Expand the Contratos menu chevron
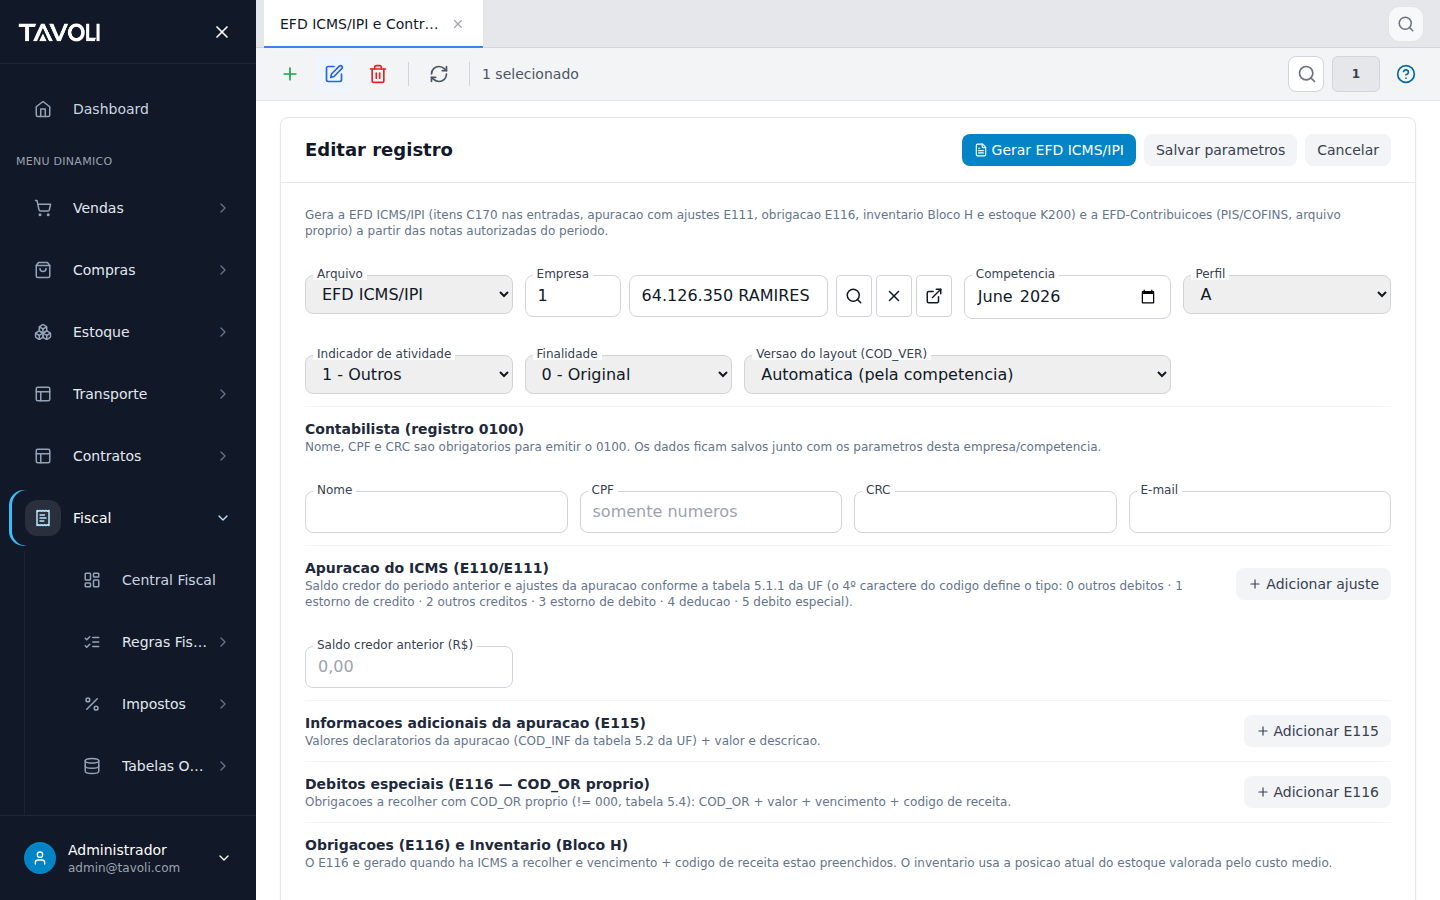The image size is (1440, 900). tap(223, 456)
